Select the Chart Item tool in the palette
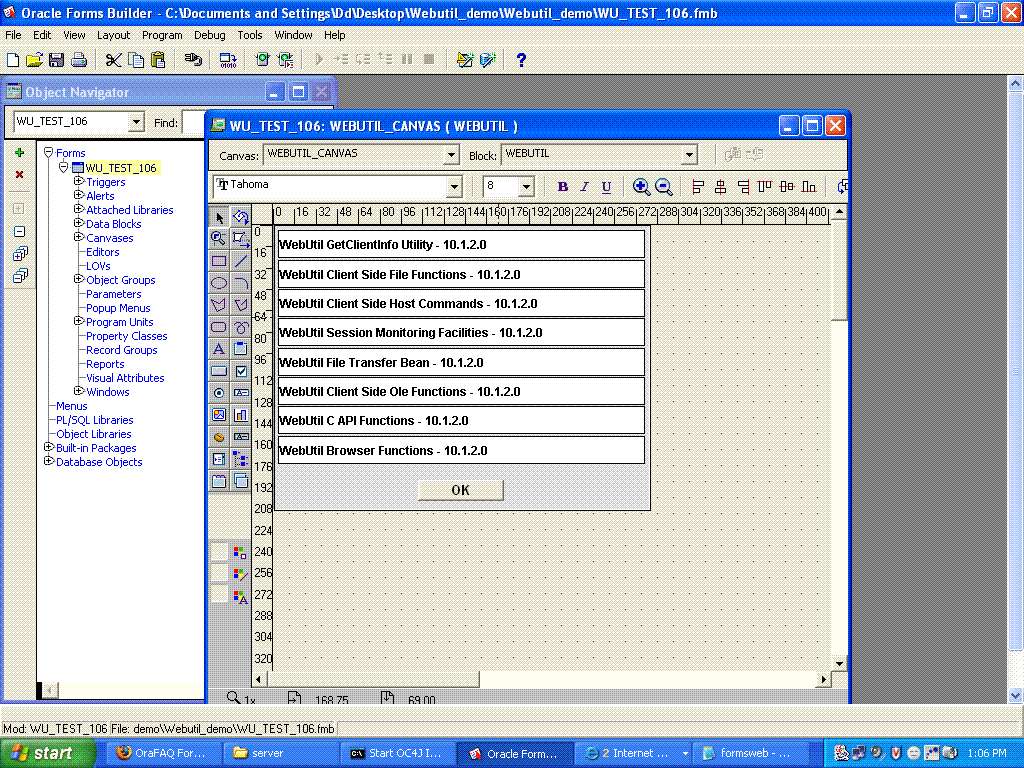 pos(241,415)
